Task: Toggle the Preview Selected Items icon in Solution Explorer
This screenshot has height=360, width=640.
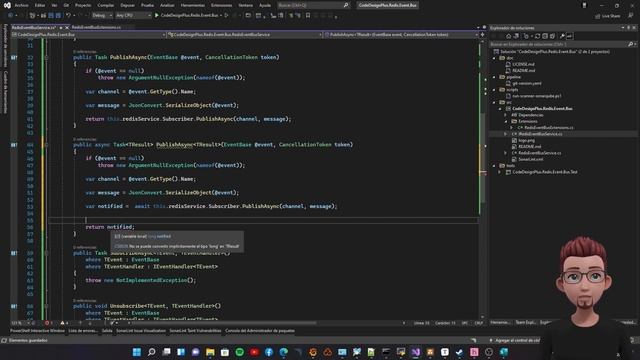Action: (x=569, y=36)
